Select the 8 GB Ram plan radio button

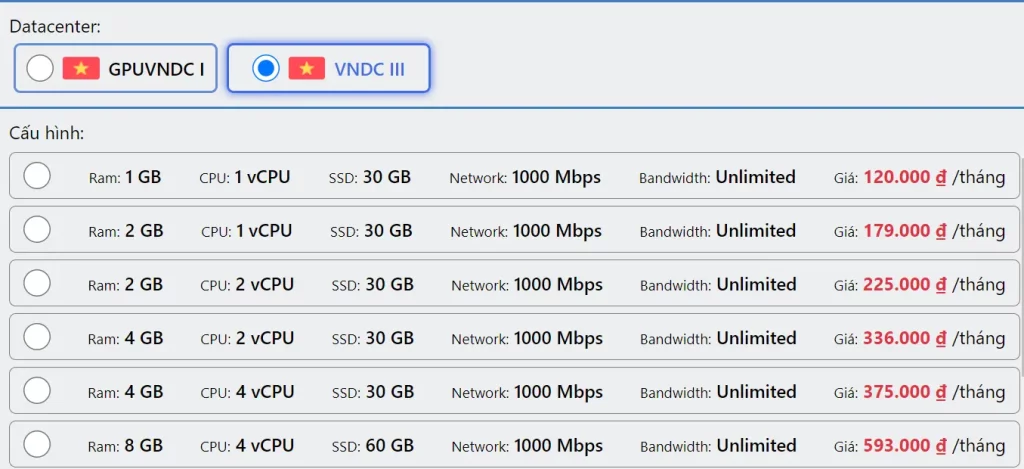point(37,444)
